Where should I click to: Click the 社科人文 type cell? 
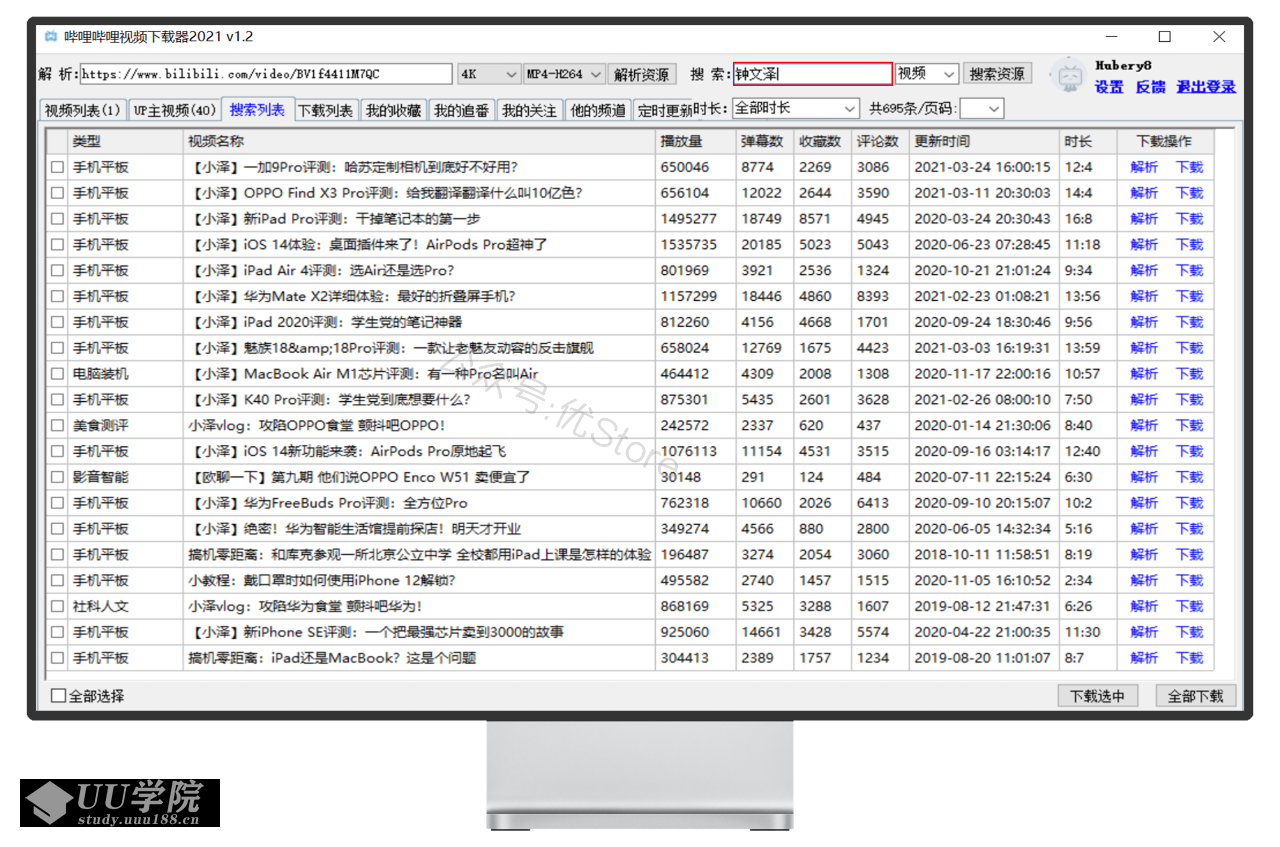tap(101, 606)
